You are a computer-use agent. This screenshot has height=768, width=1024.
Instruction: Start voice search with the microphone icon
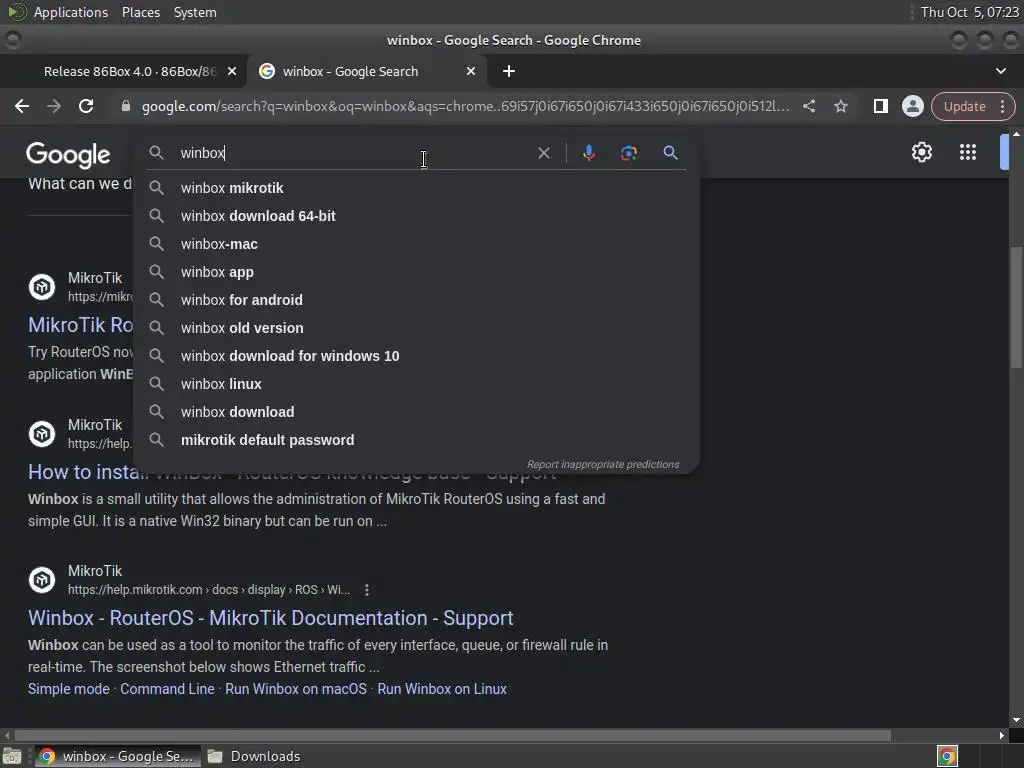coord(588,153)
